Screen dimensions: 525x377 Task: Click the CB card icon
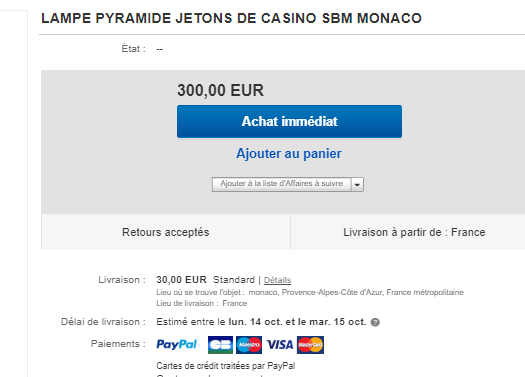[220, 345]
